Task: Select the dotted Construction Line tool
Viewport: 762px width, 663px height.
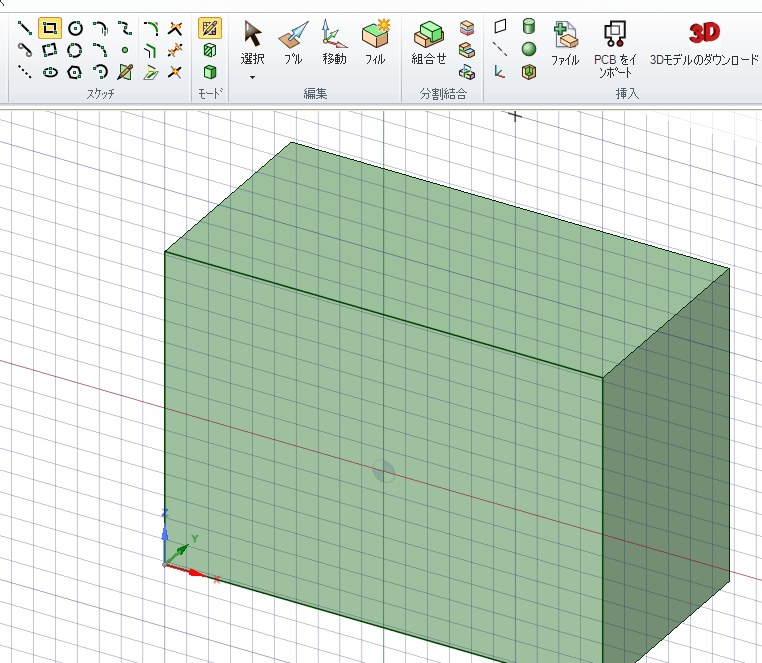Action: pyautogui.click(x=24, y=72)
